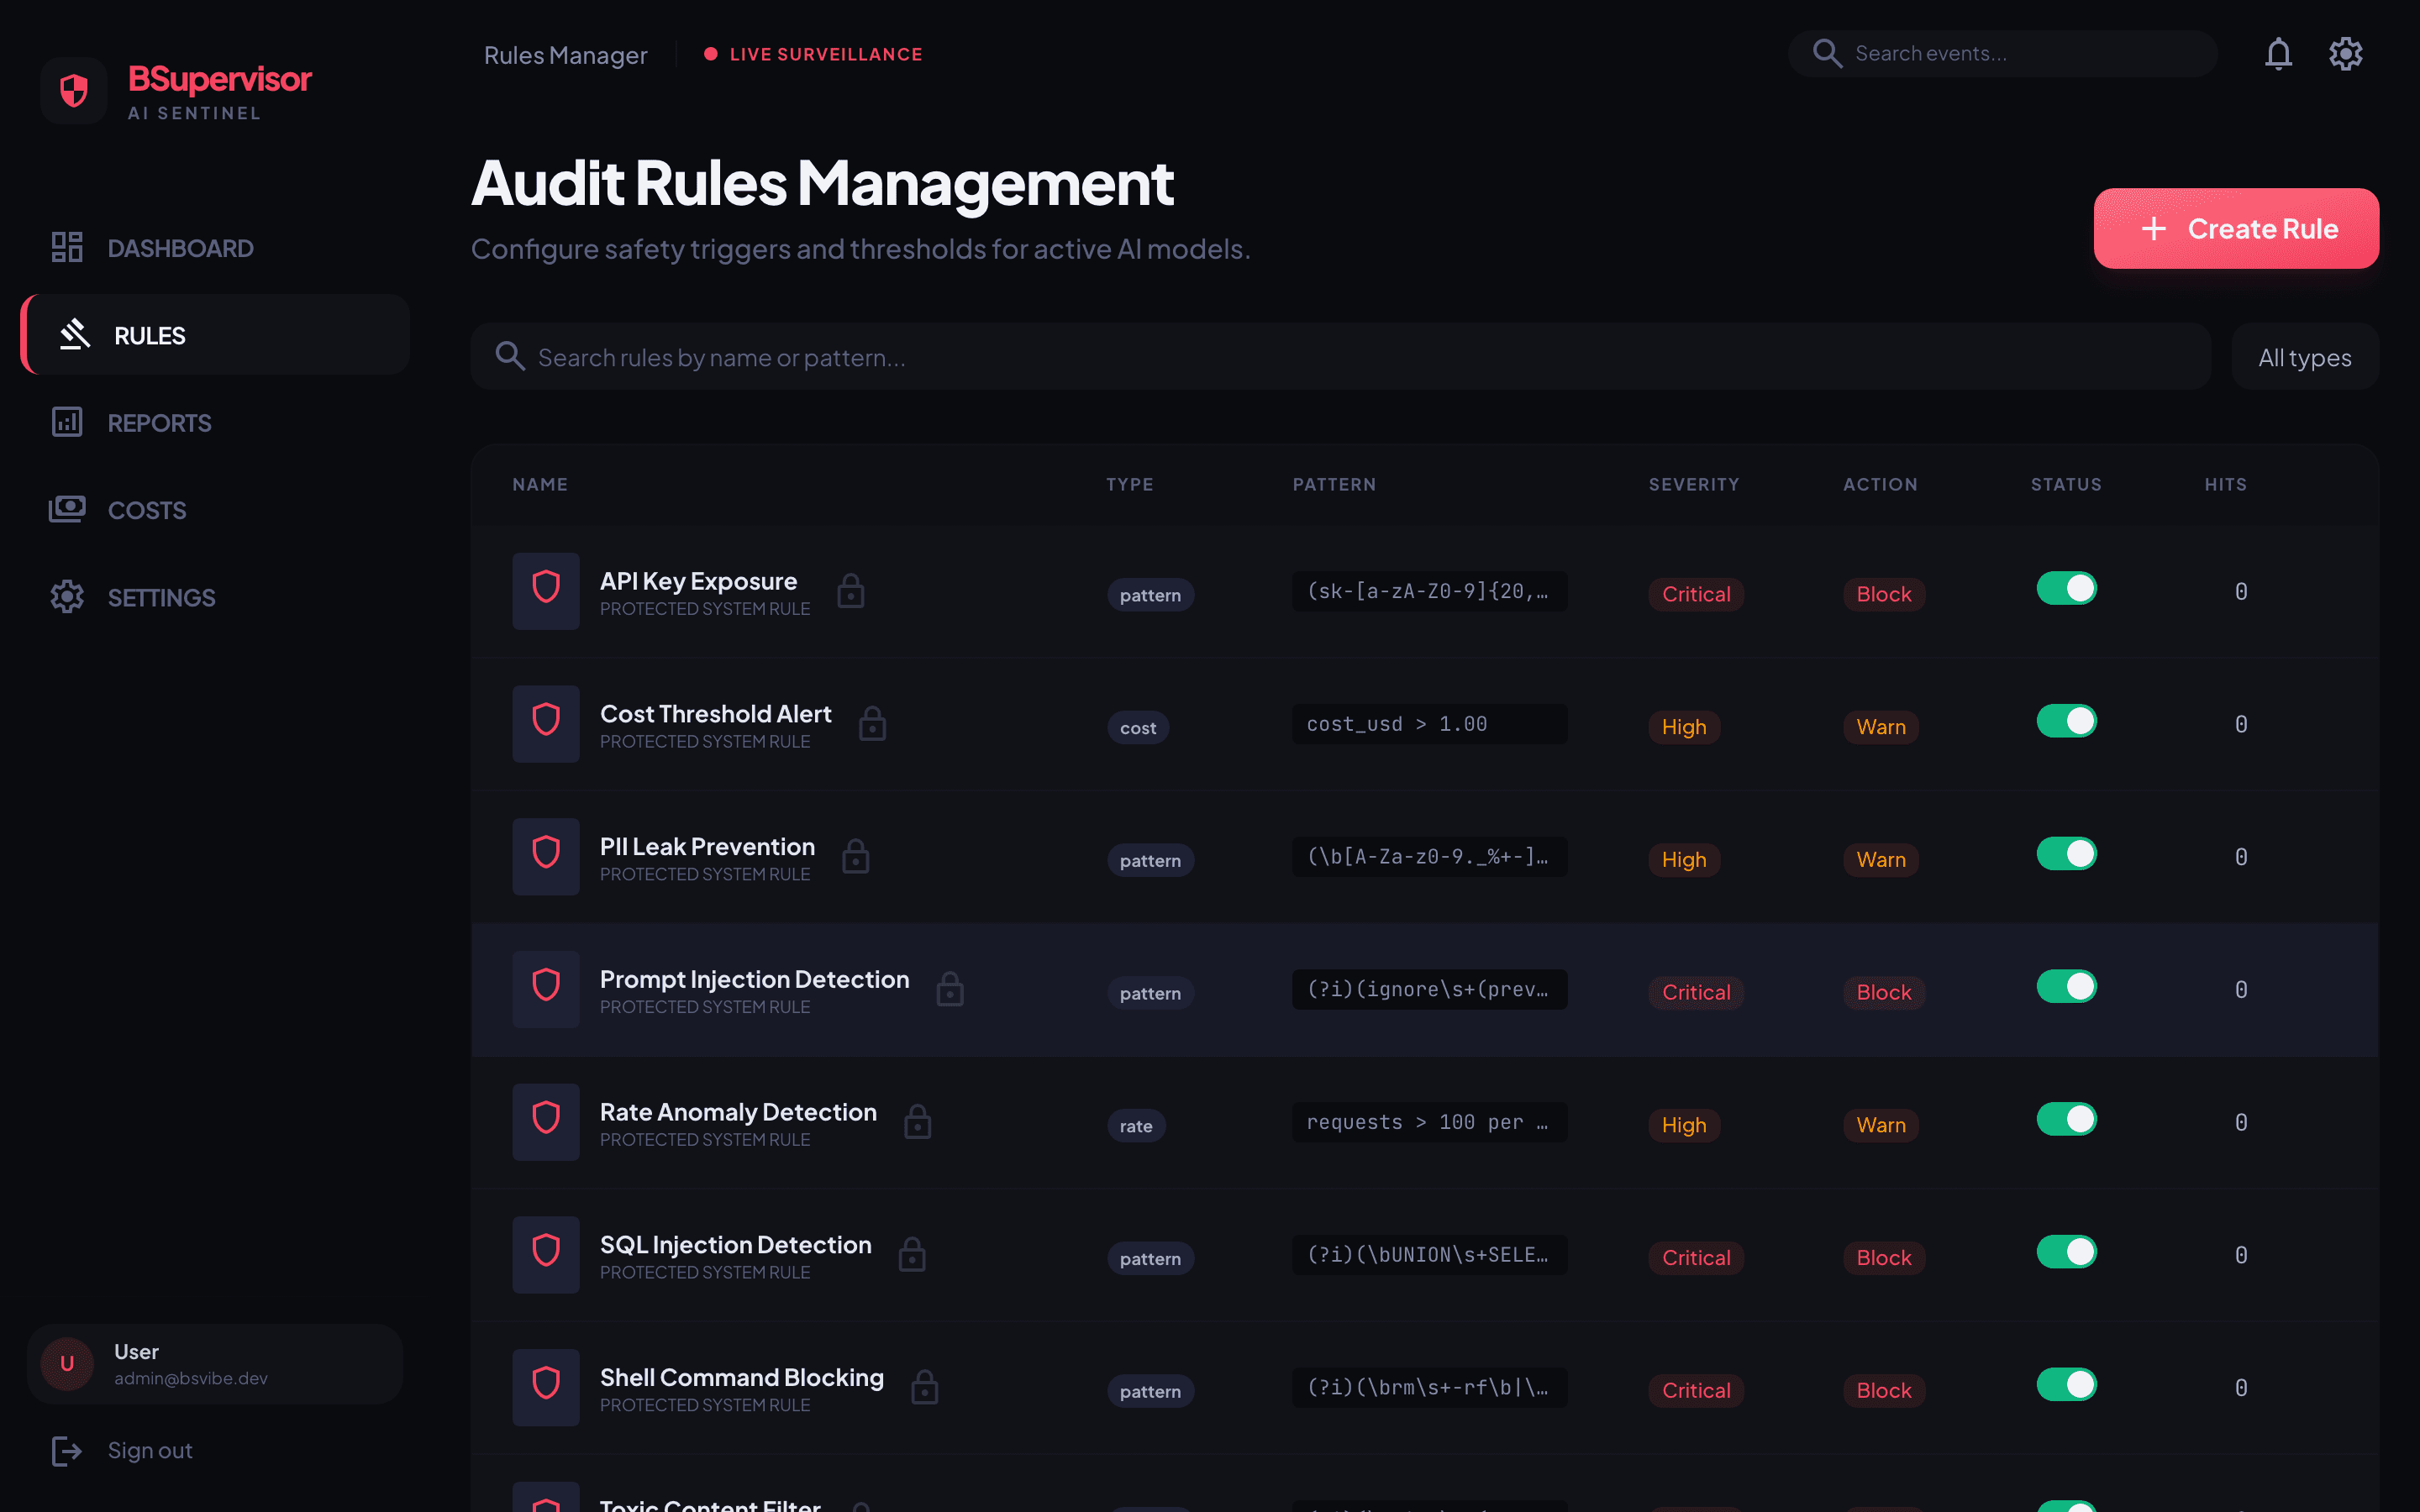Click the Critical badge for Prompt Injection Detection
Viewport: 2420px width, 1512px height.
pos(1696,992)
